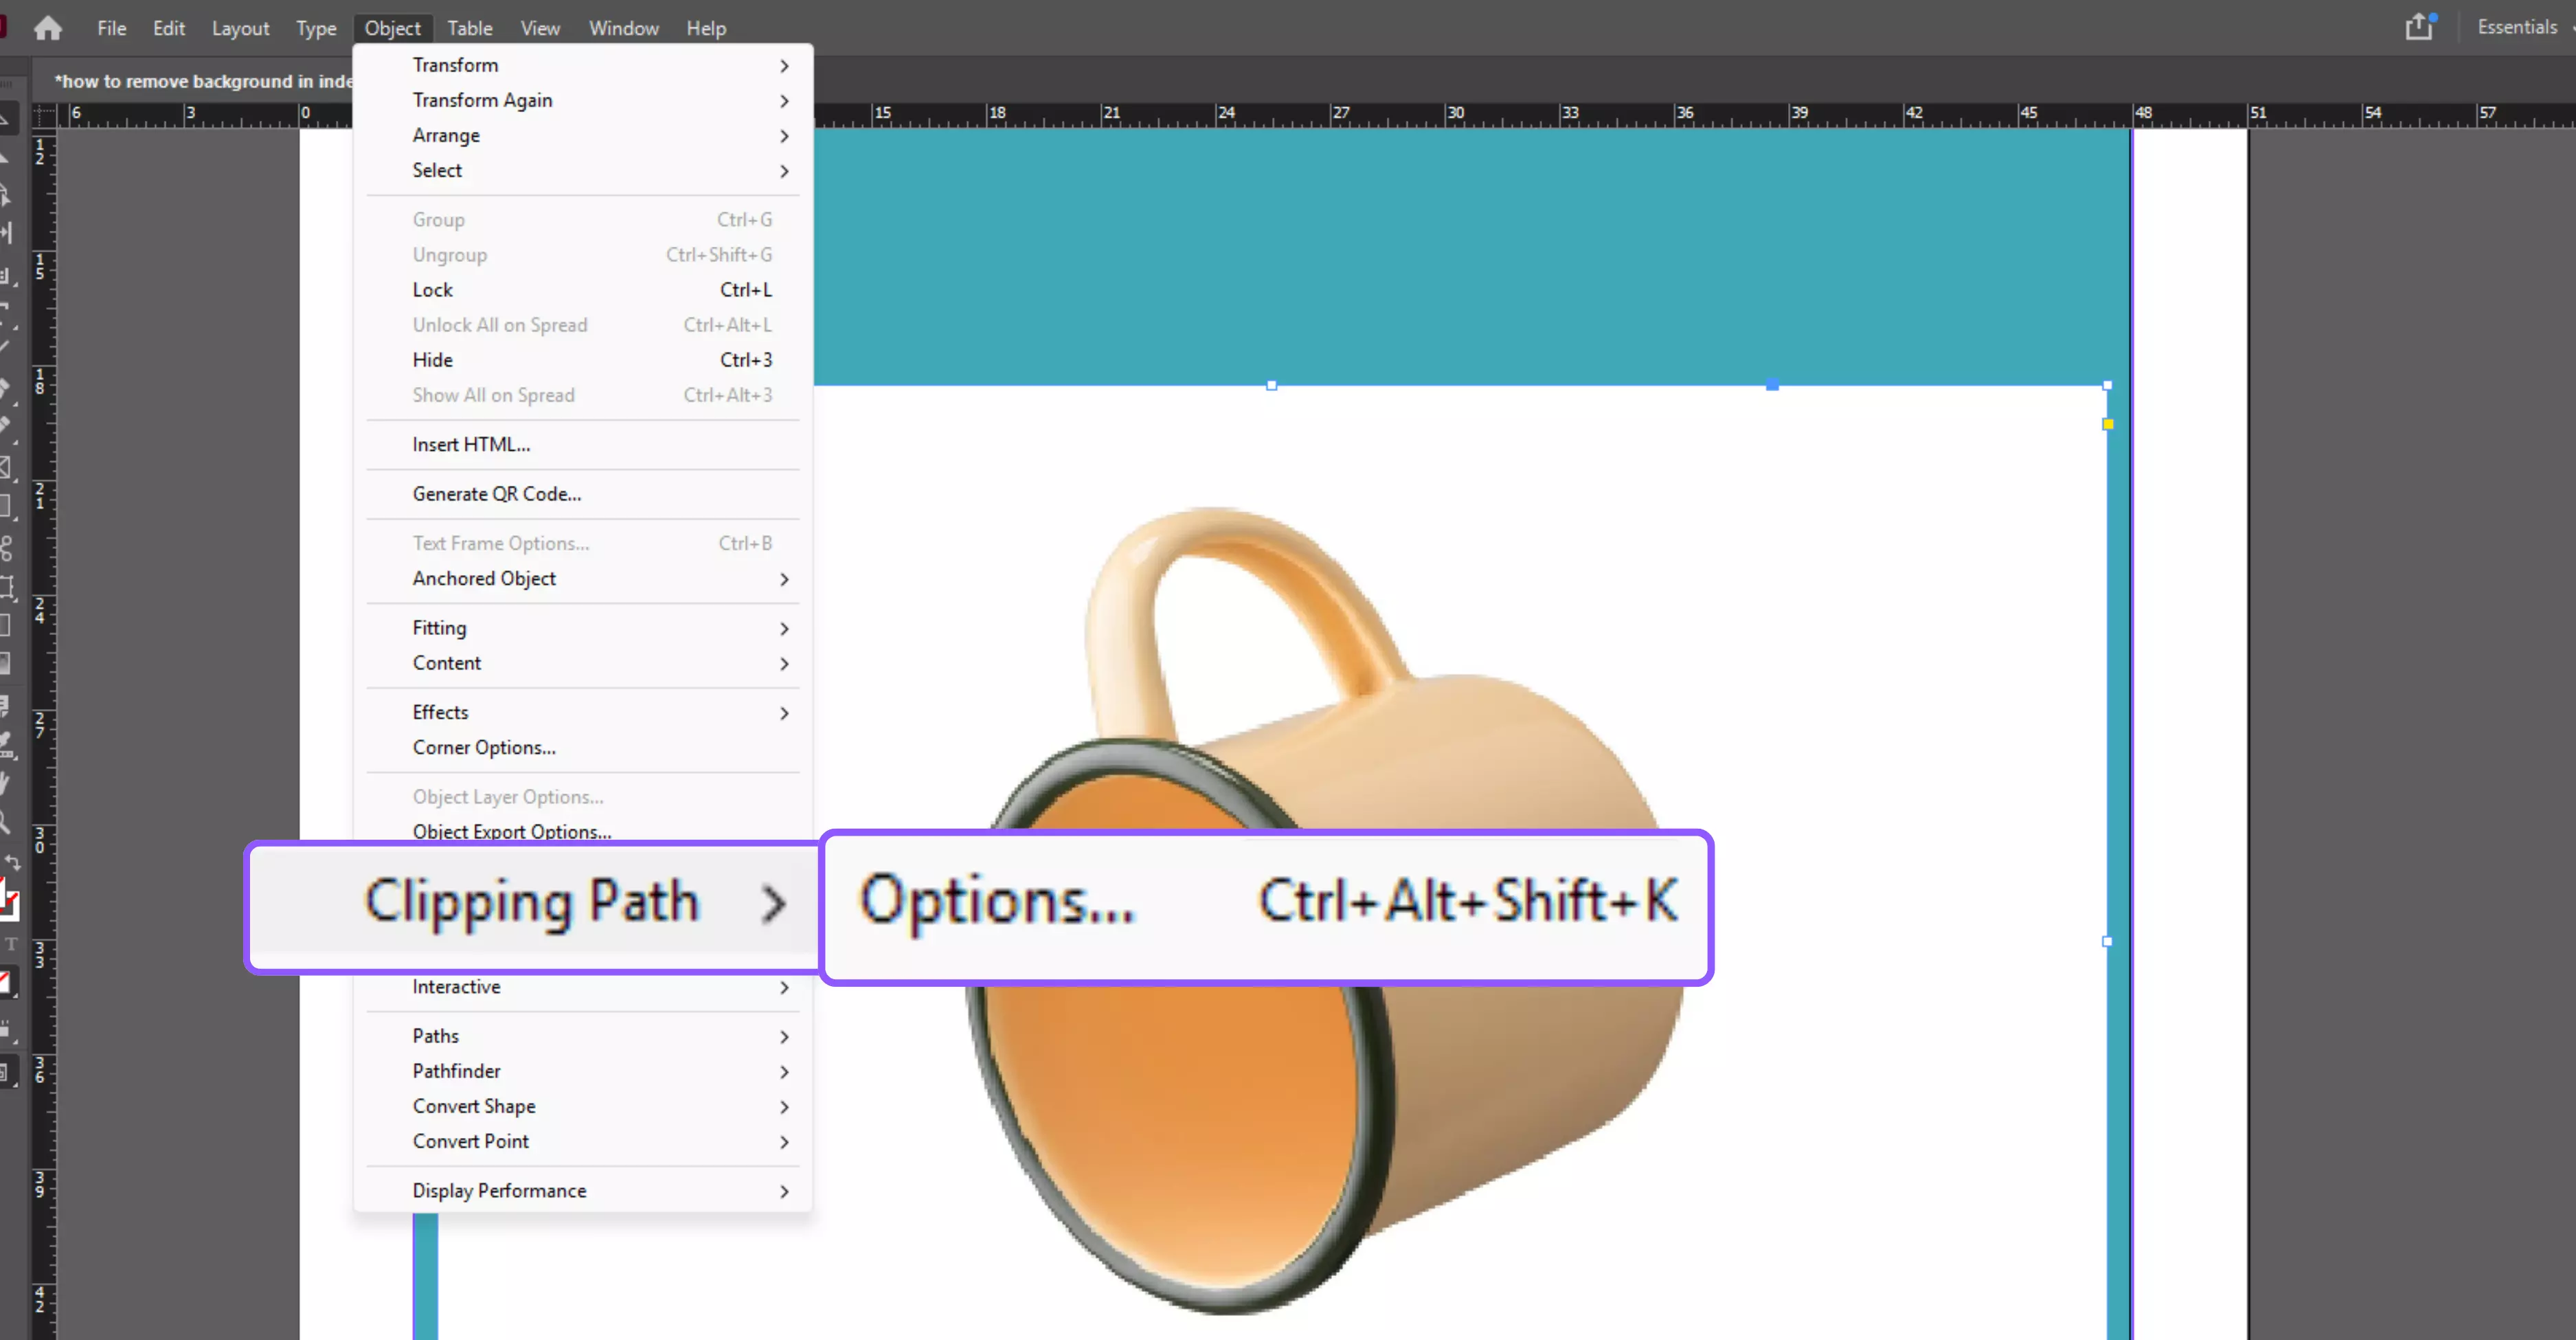The height and width of the screenshot is (1340, 2576).
Task: Click Generate QR Code... menu entry
Action: 496,494
